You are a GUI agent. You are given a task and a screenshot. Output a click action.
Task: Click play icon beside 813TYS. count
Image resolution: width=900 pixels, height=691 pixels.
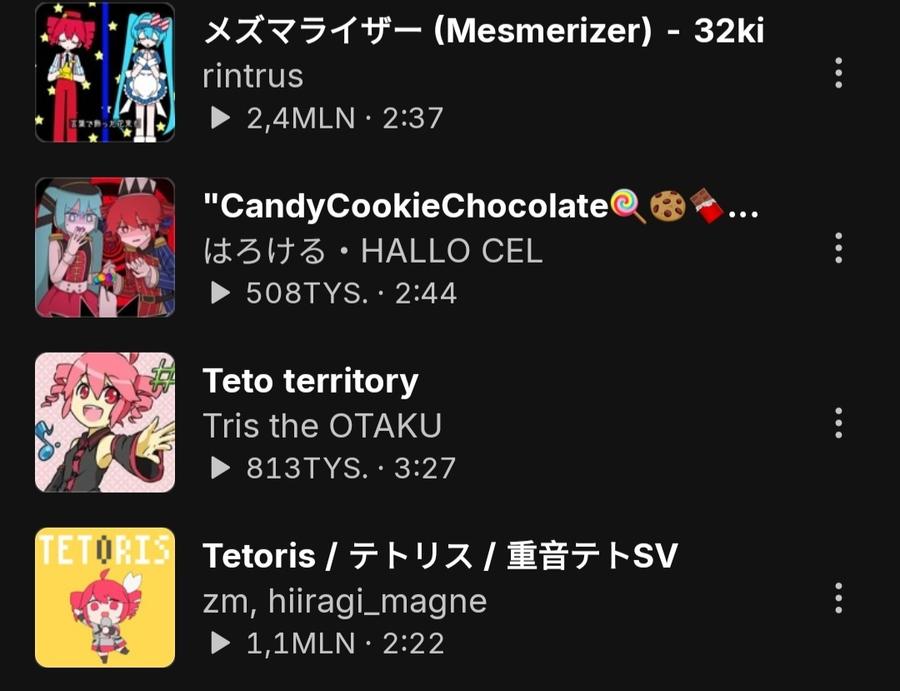[x=220, y=468]
